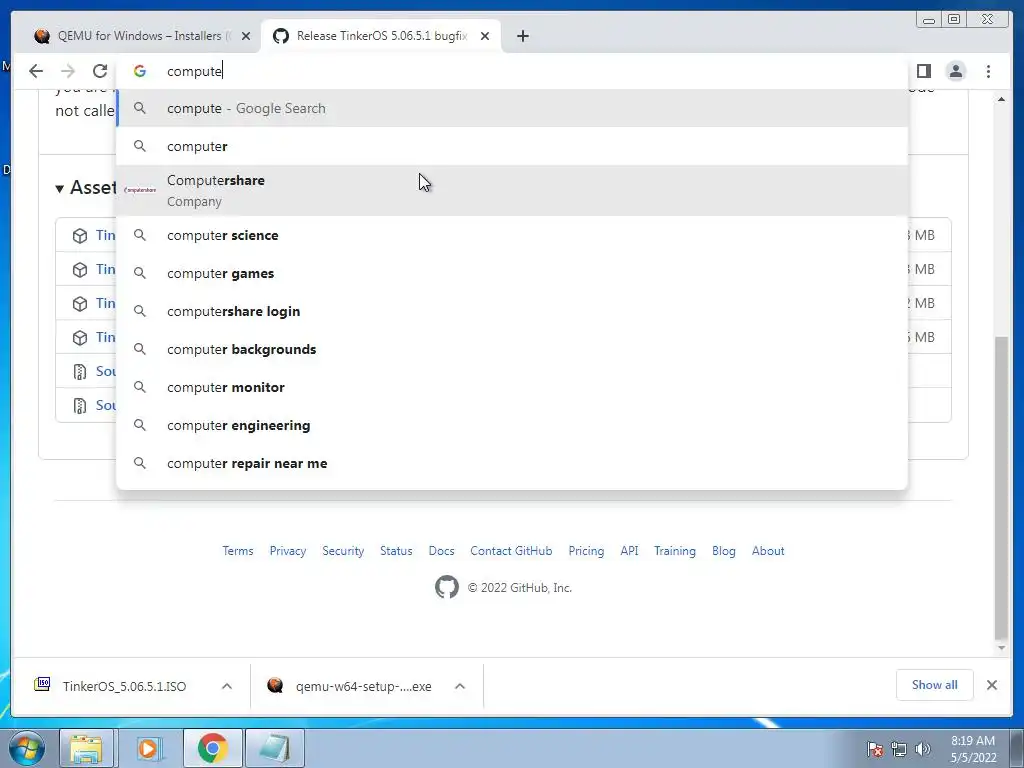Reload the page with the refresh icon
The image size is (1024, 768).
pyautogui.click(x=100, y=71)
